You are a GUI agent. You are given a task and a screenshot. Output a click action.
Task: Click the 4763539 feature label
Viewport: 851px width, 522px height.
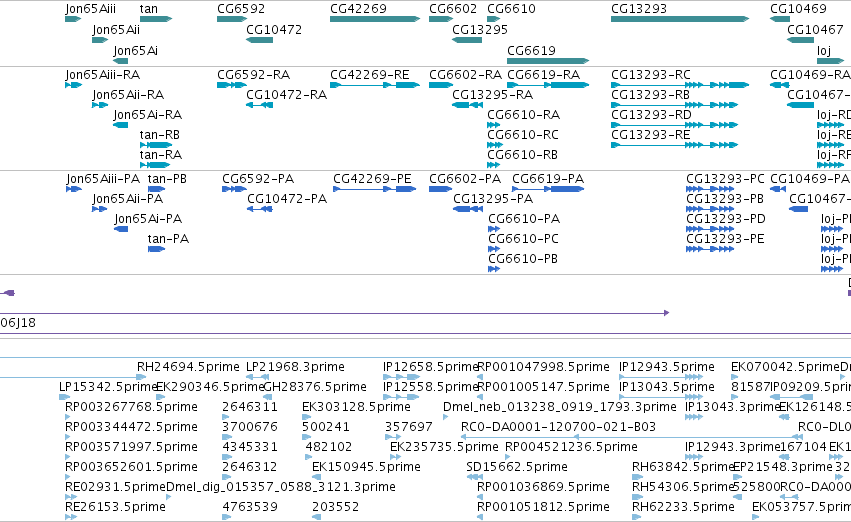tap(250, 507)
